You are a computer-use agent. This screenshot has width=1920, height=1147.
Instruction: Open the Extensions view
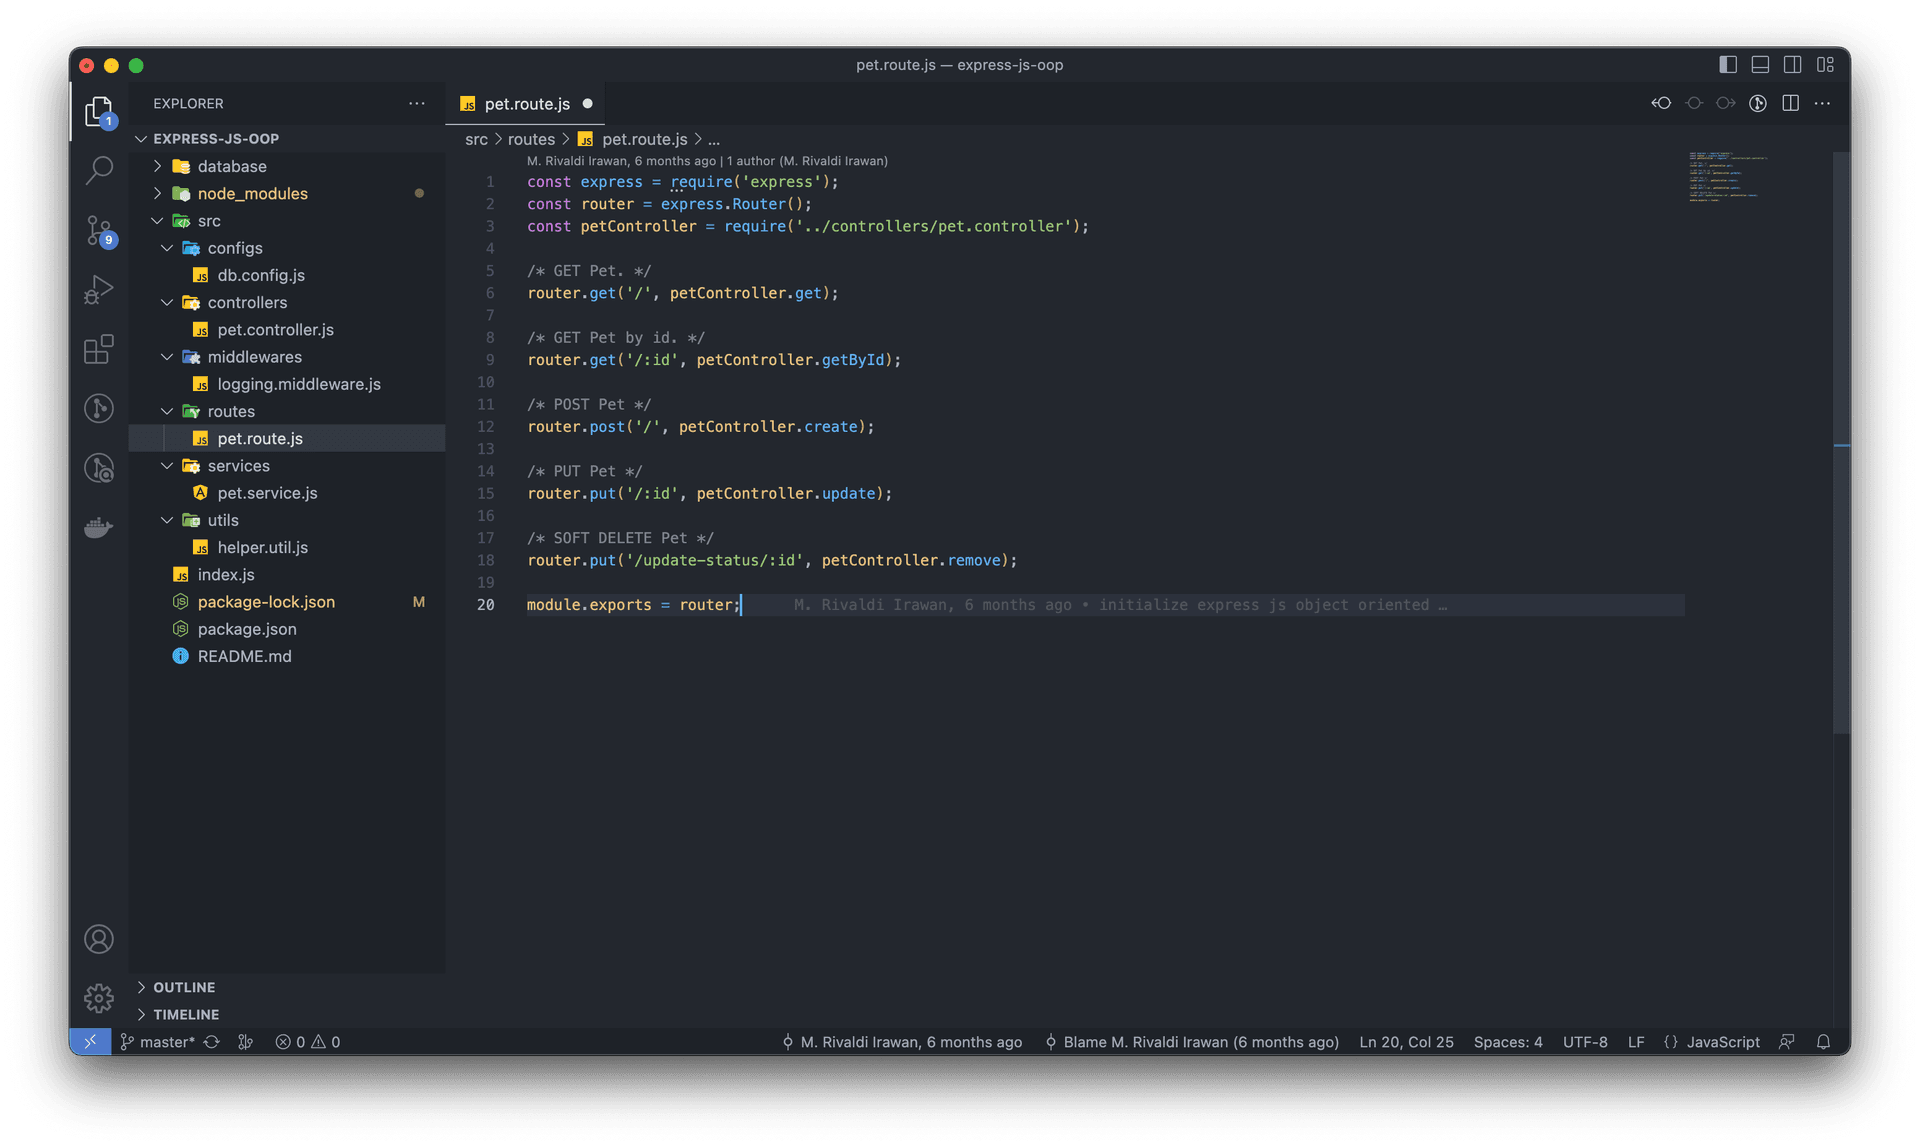pos(99,349)
